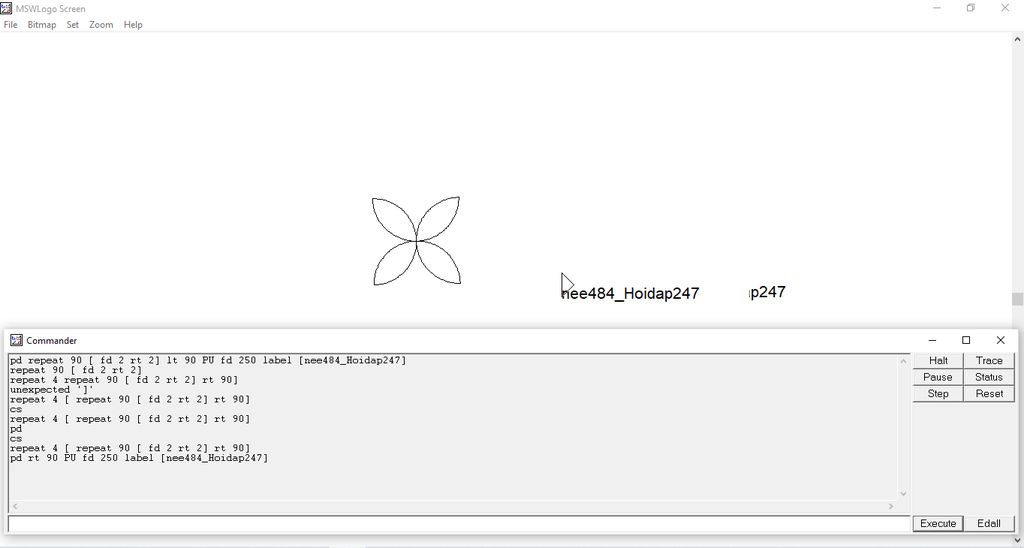Click the command history scroll down arrow

pyautogui.click(x=904, y=494)
